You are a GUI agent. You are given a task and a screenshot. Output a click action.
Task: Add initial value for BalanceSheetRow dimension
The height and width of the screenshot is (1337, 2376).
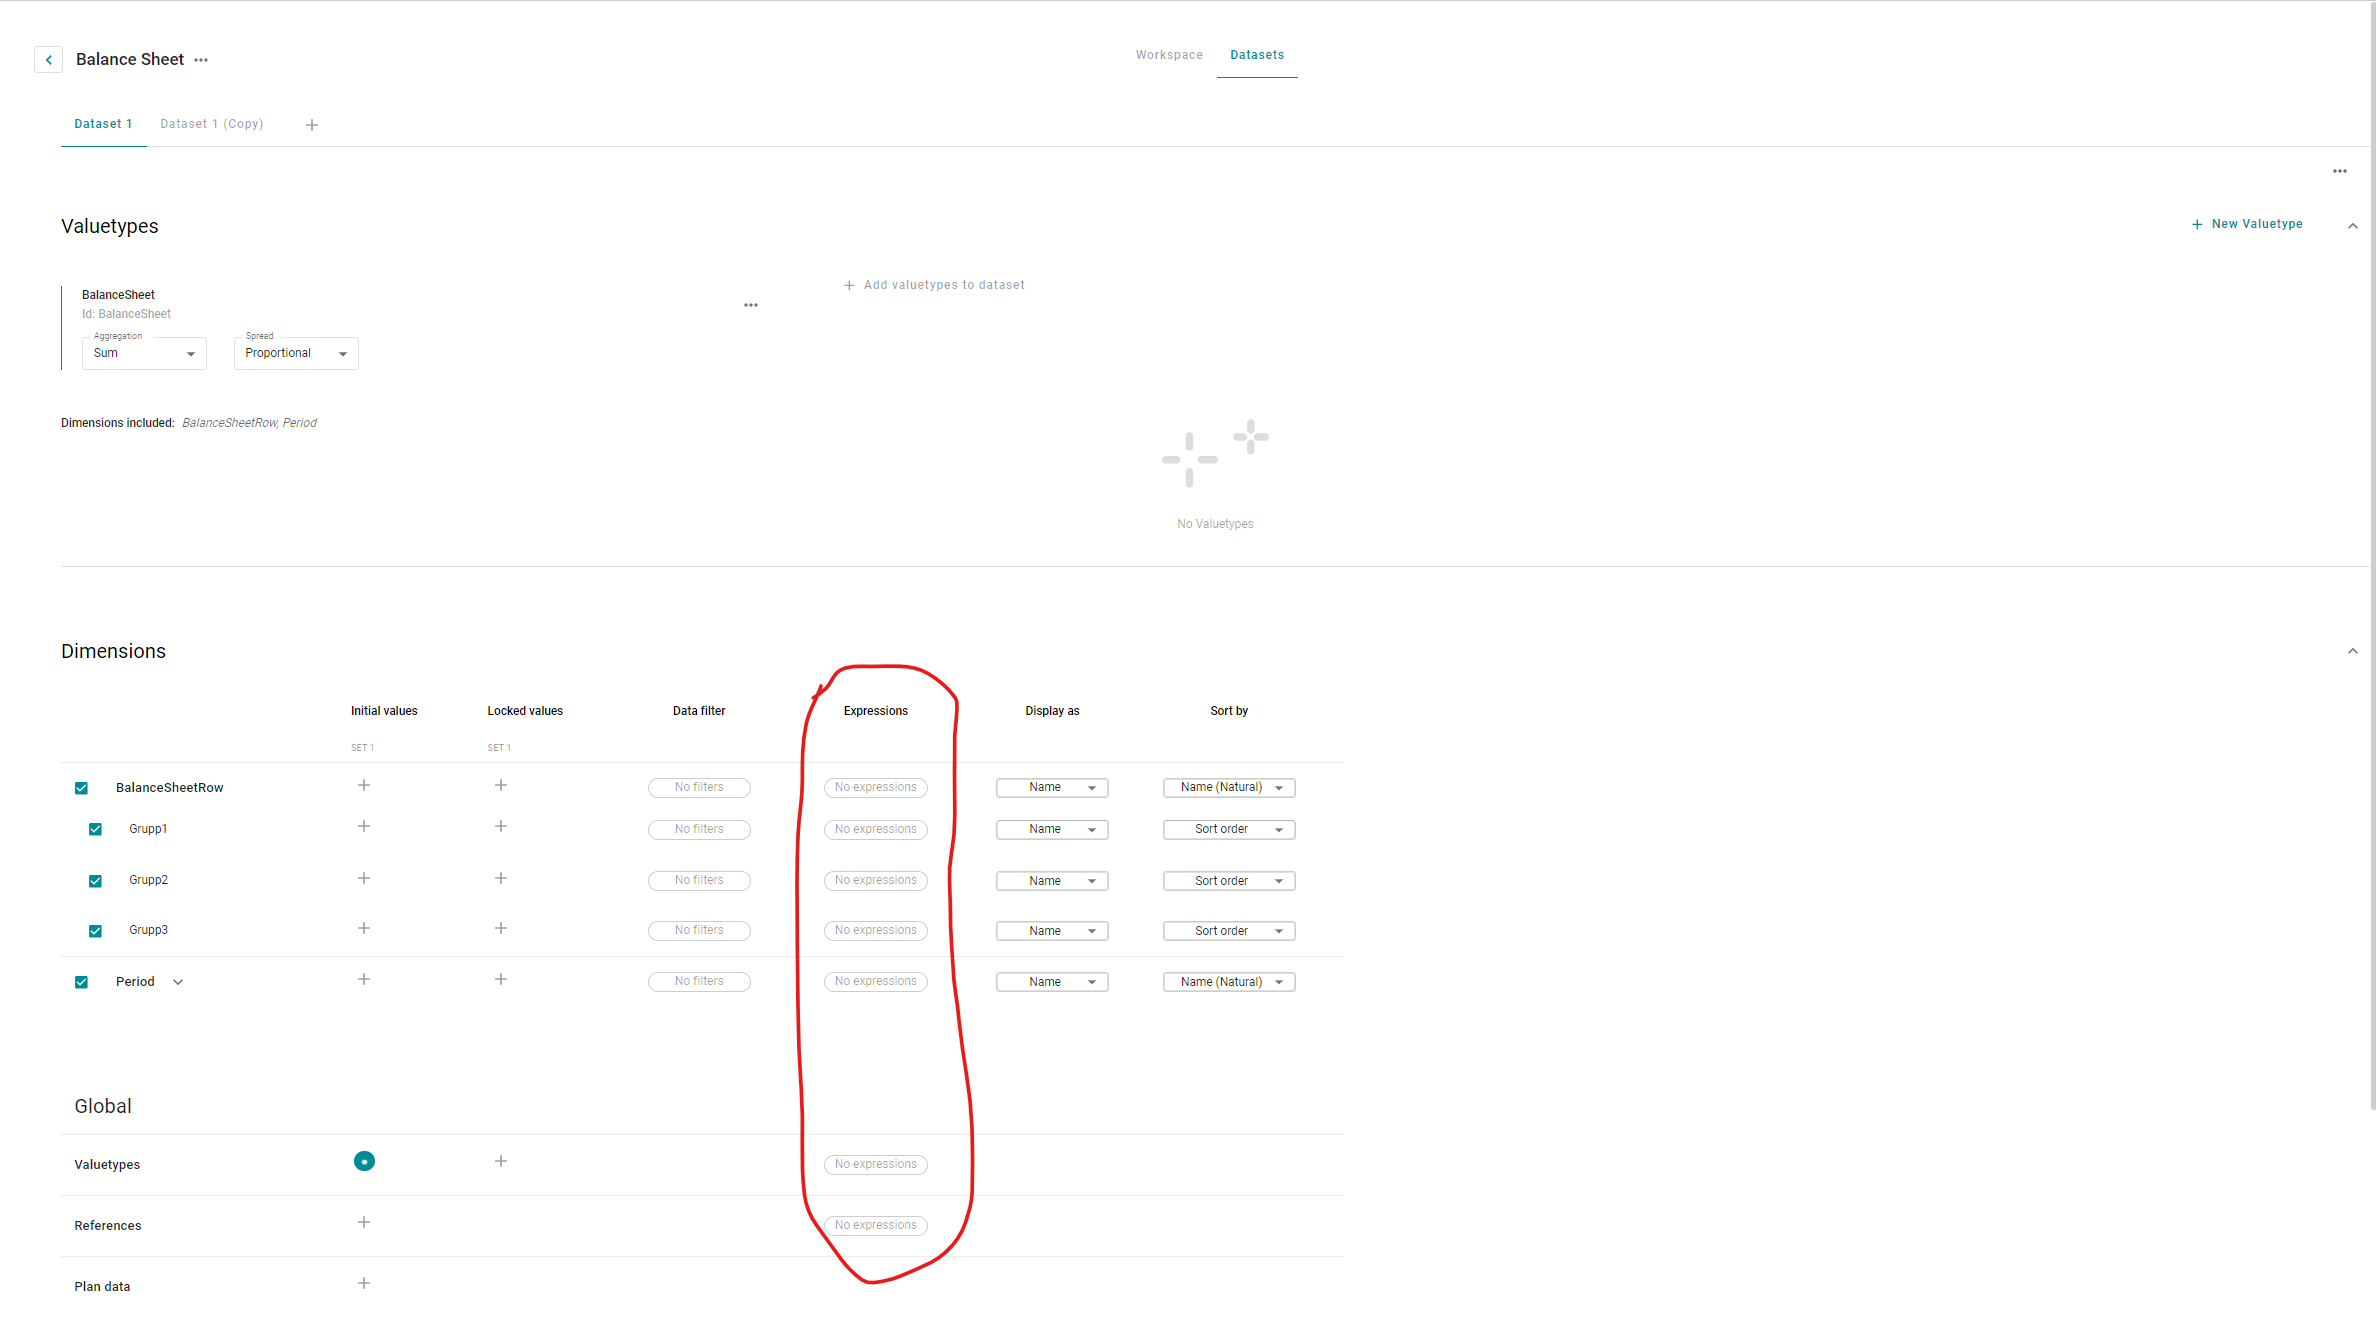[x=364, y=786]
